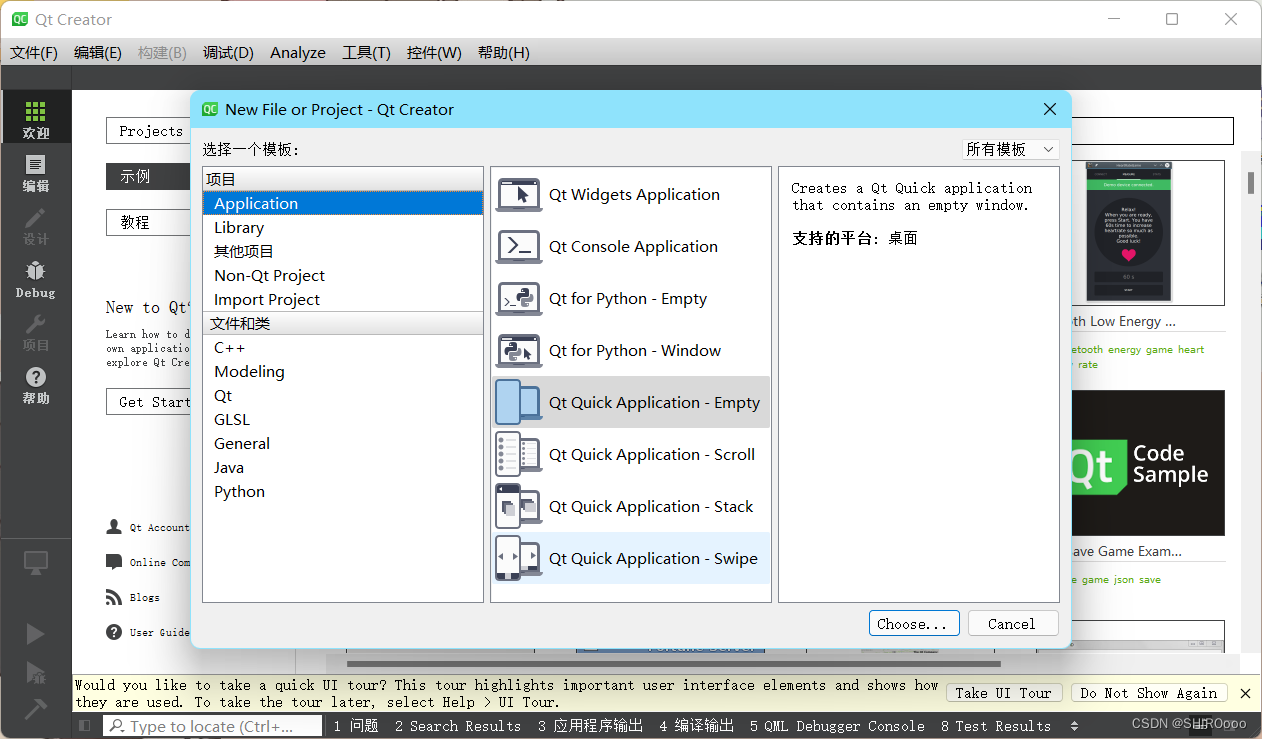Click the Qt Quick Application - Scroll icon
Screen dimensions: 1262x739
[x=519, y=454]
